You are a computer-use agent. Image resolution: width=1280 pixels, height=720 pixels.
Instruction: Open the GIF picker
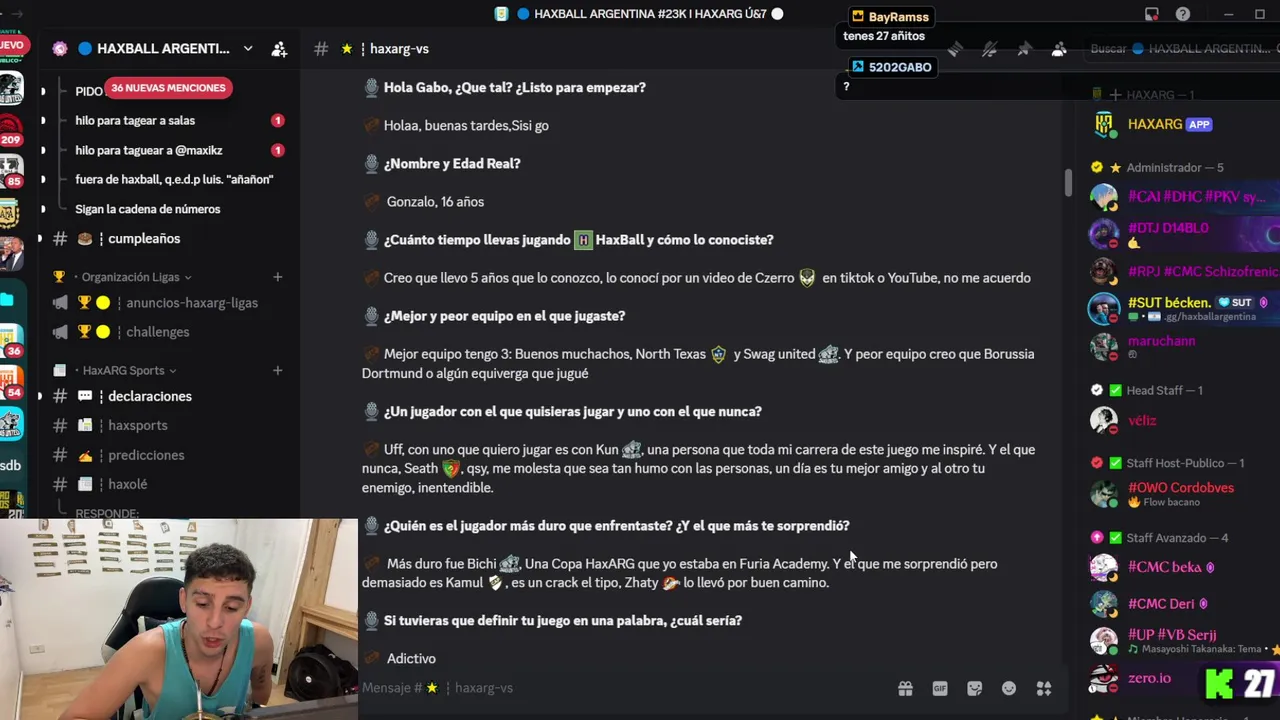click(940, 688)
